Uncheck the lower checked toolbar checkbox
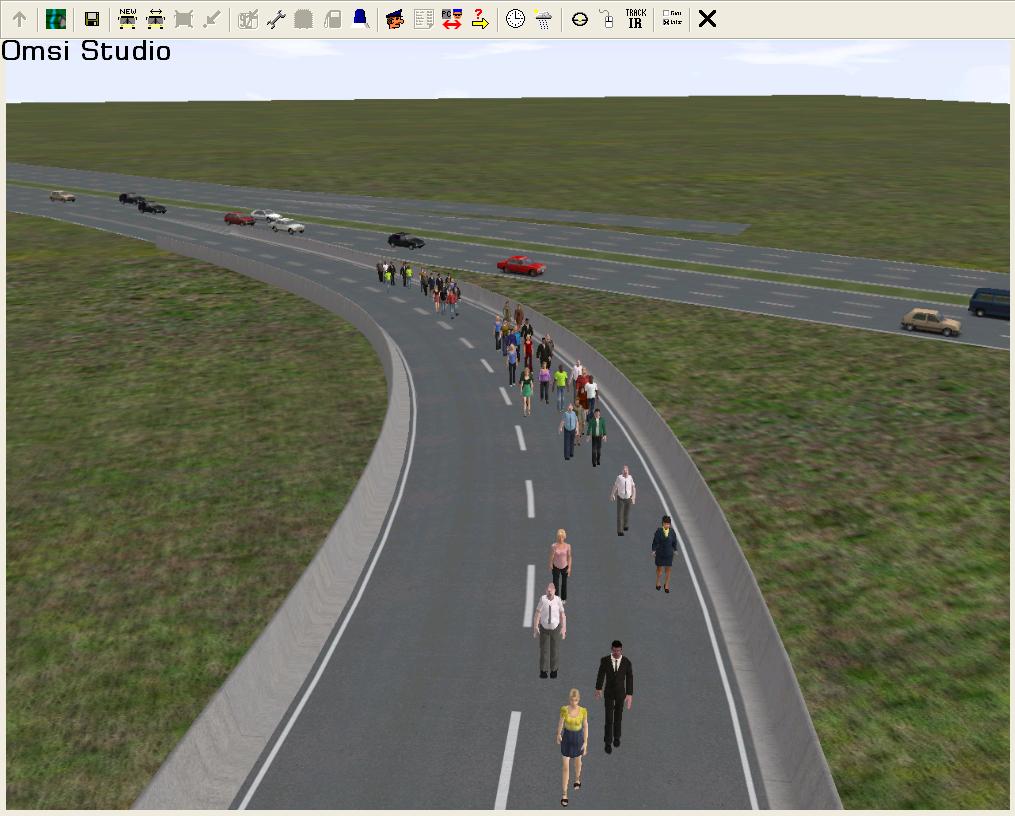The height and width of the screenshot is (816, 1015). [667, 23]
